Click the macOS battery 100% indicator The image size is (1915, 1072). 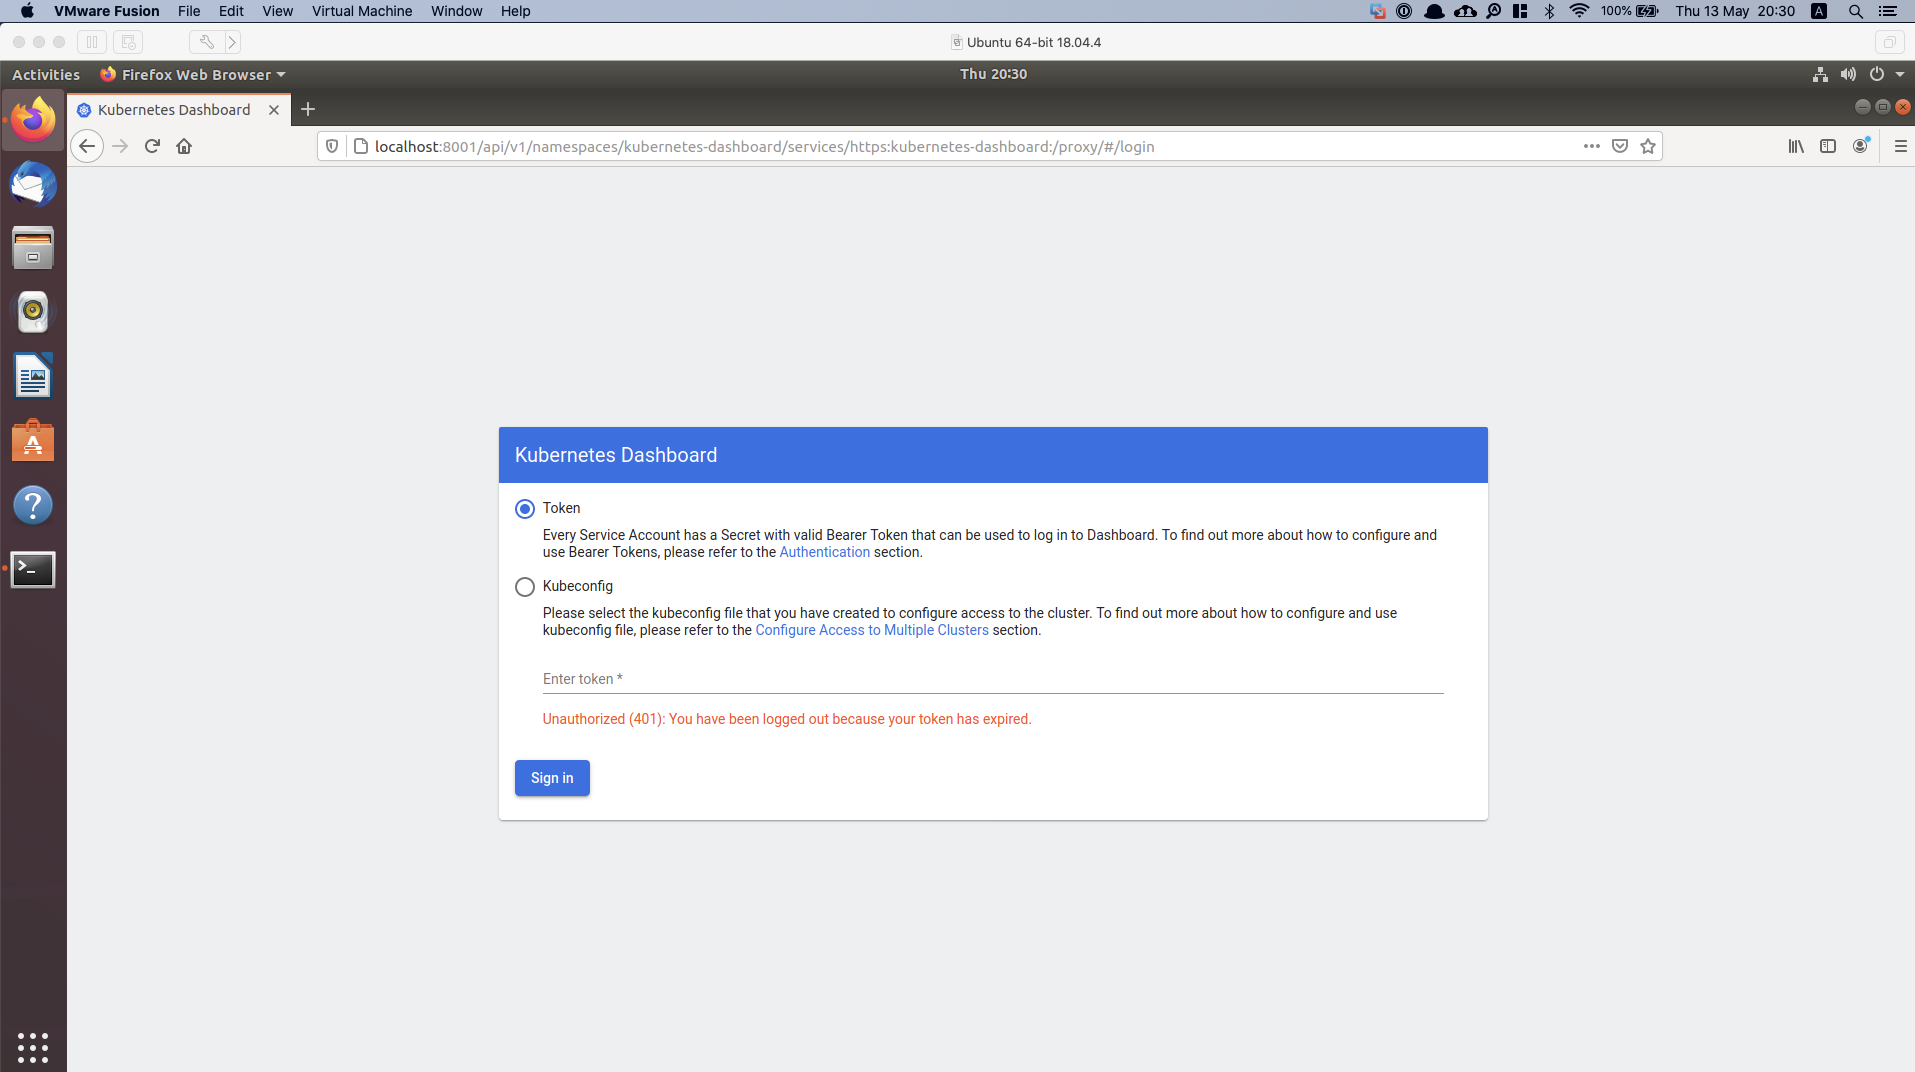[1629, 11]
